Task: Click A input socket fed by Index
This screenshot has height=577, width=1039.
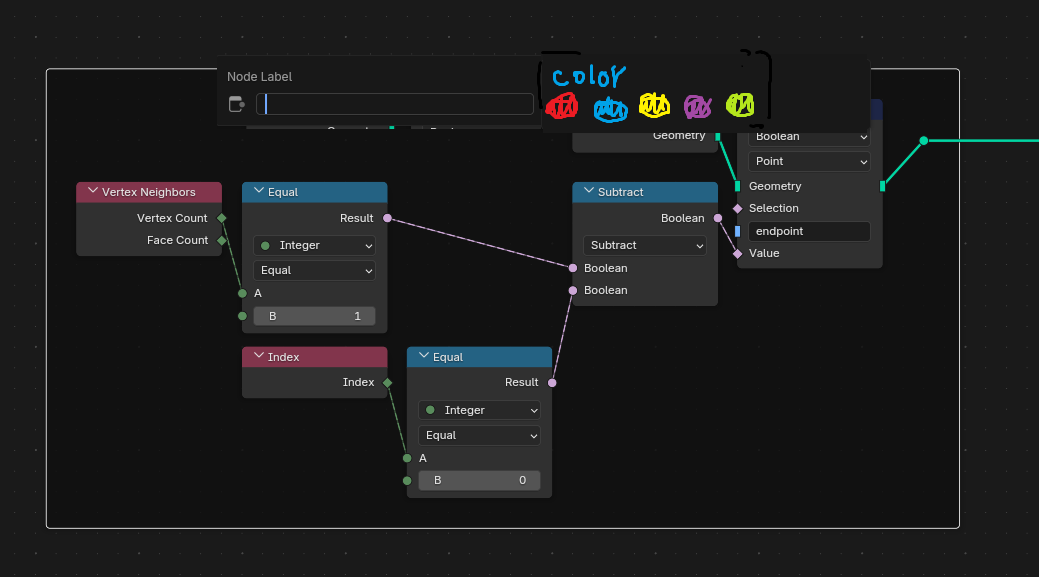Action: [408, 458]
